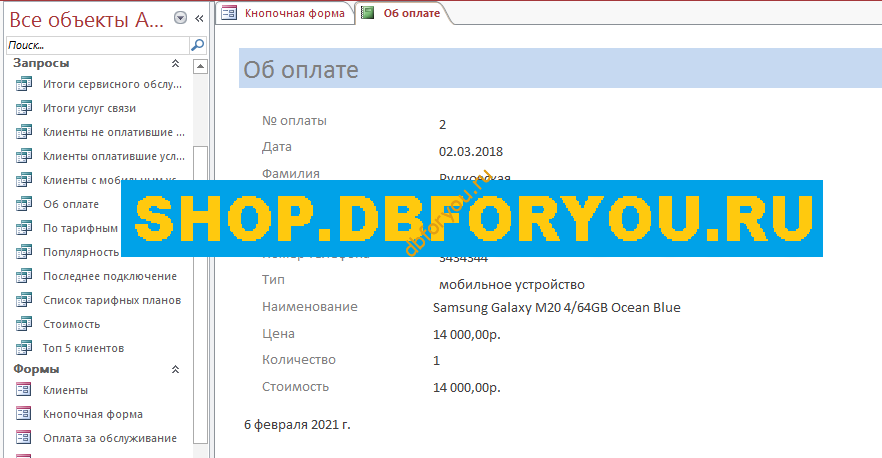Select the Об оплате document tab
882x458 pixels.
tap(404, 13)
